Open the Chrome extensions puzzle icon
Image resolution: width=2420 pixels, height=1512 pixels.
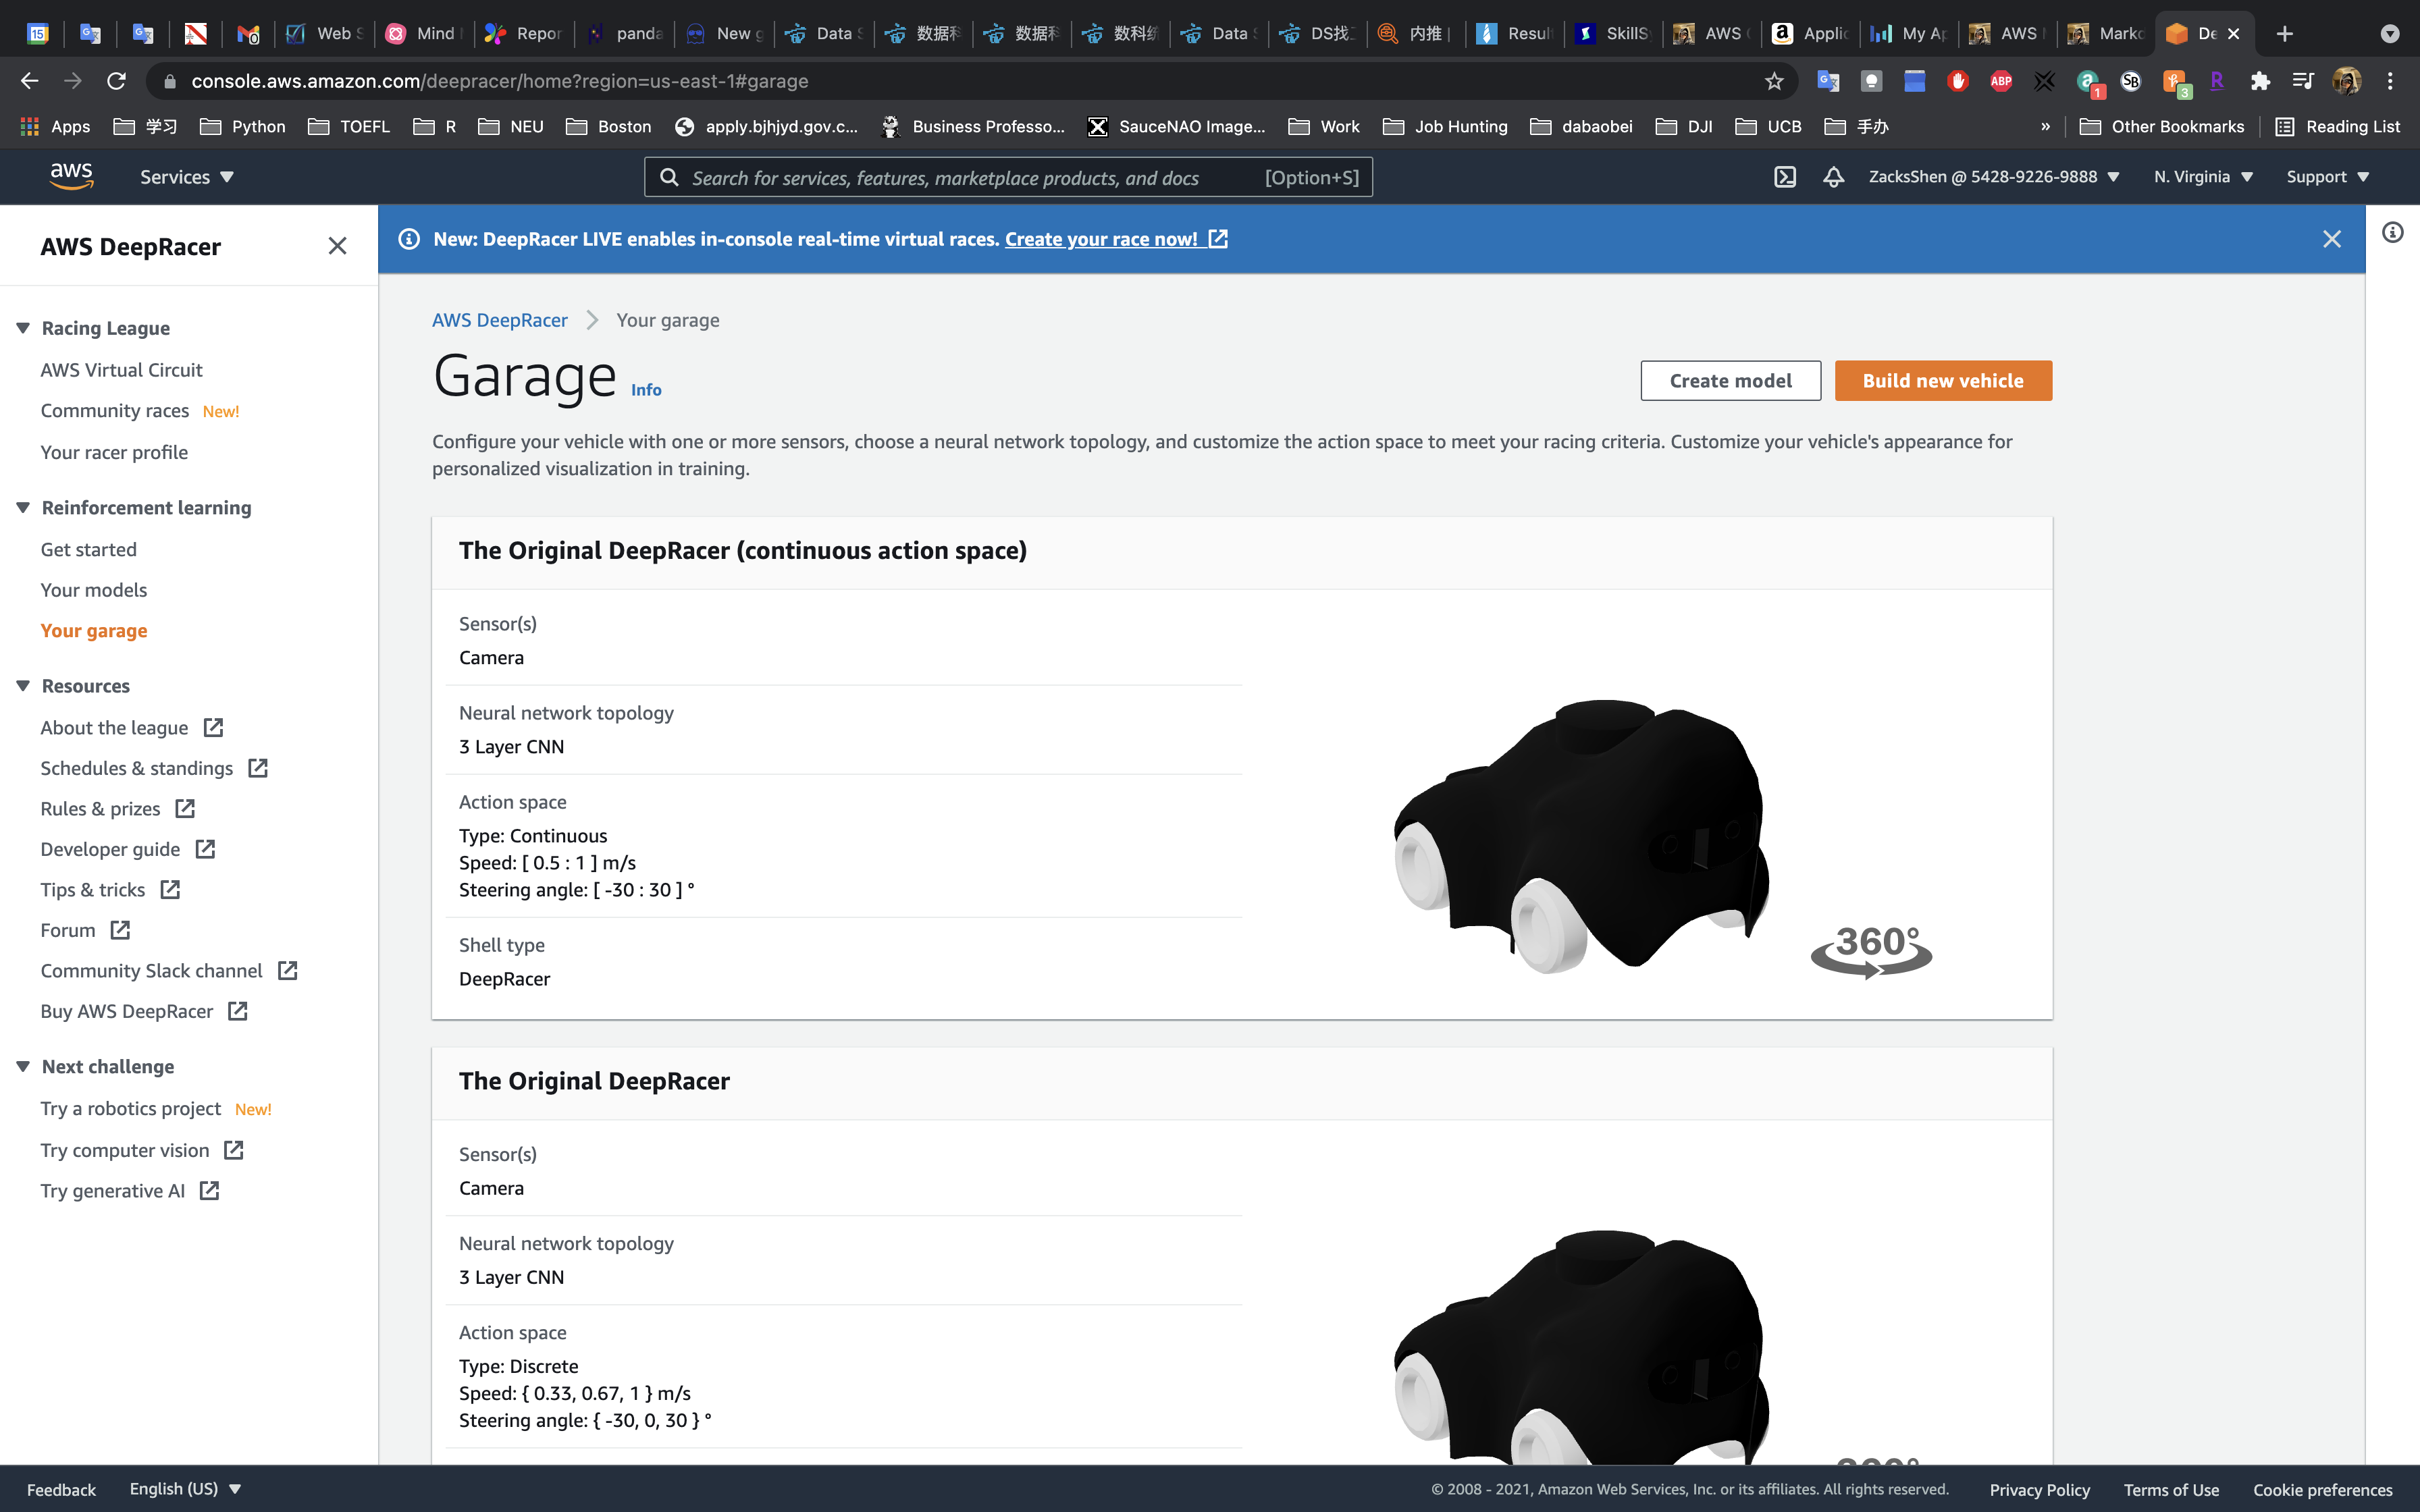point(2260,81)
